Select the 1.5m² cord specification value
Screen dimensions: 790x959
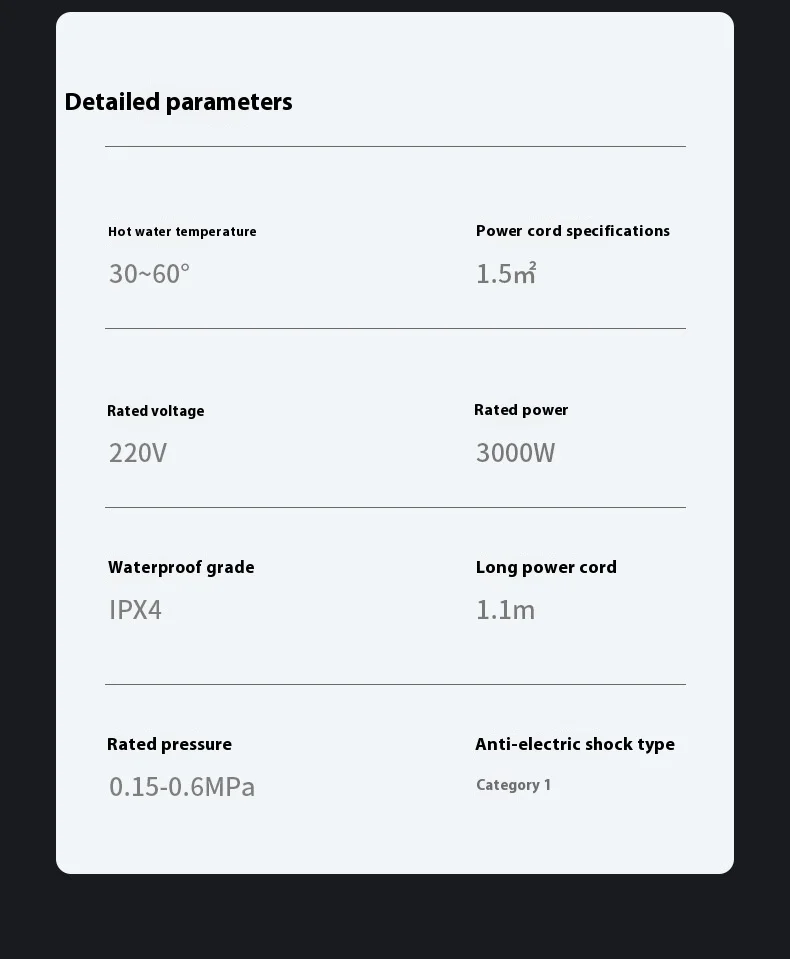[x=506, y=273]
